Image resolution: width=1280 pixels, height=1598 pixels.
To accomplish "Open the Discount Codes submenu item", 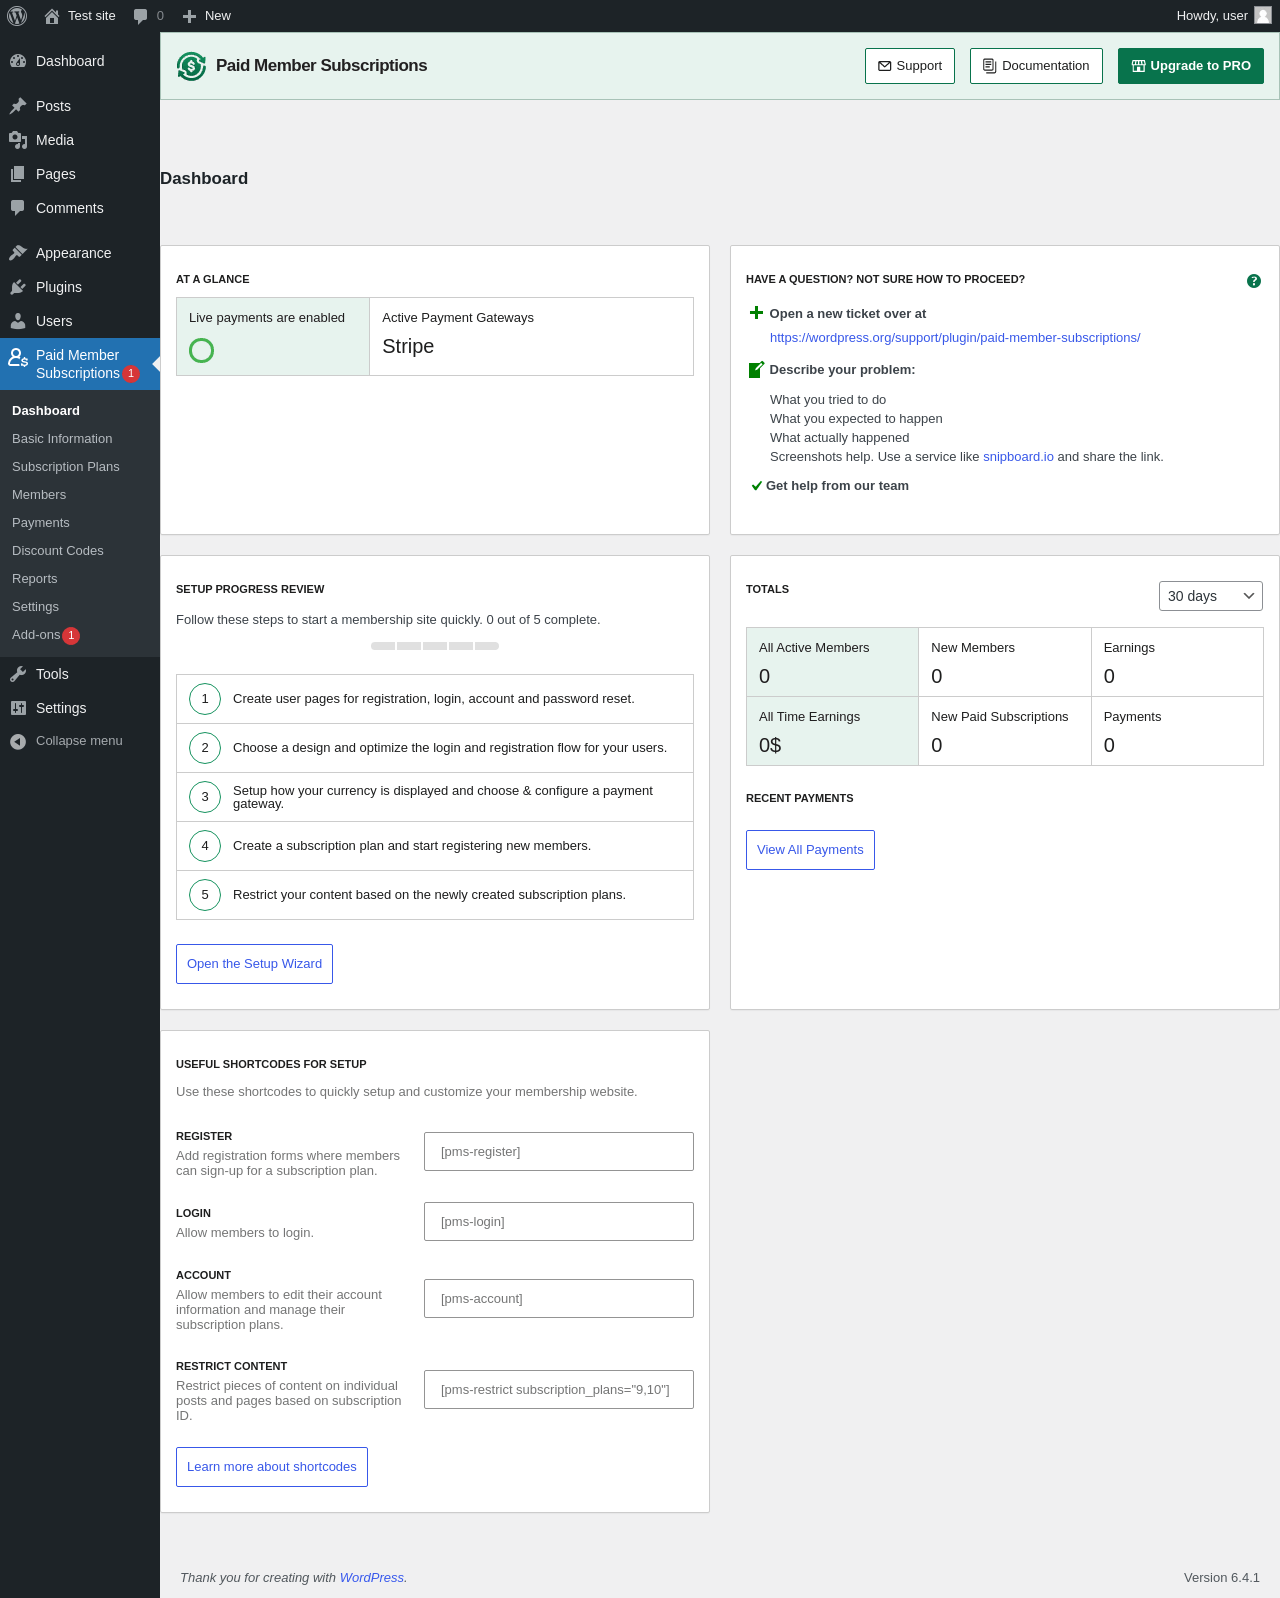I will point(58,551).
